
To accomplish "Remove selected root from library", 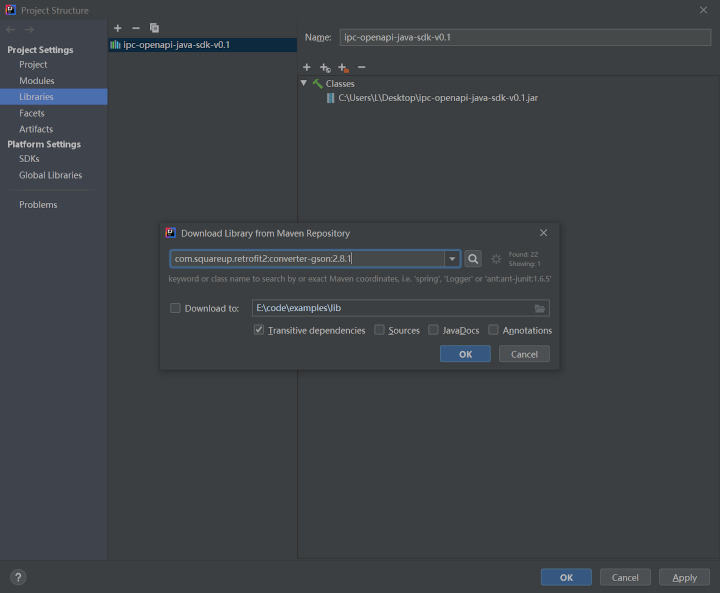I will click(362, 67).
